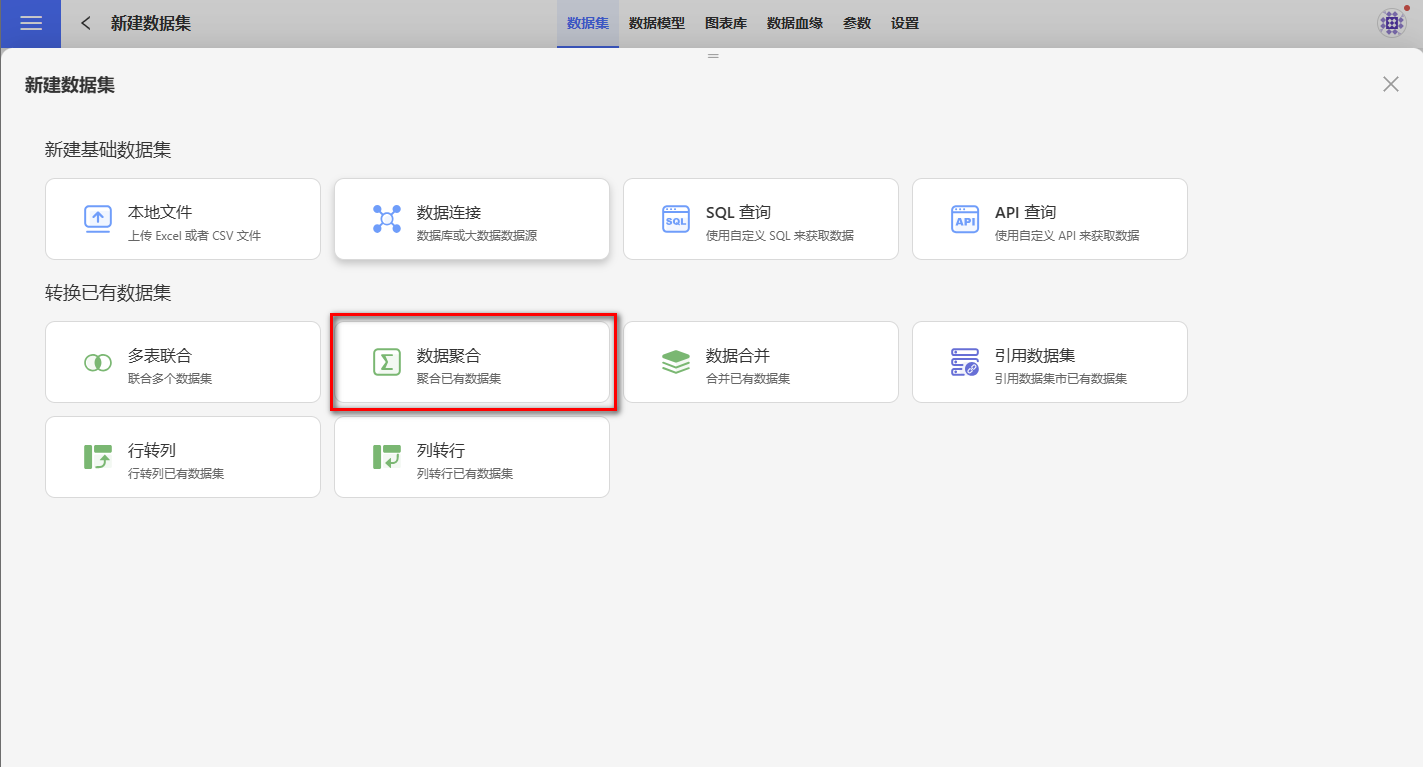Open the 图表库 tab
The image size is (1423, 767).
pyautogui.click(x=726, y=23)
